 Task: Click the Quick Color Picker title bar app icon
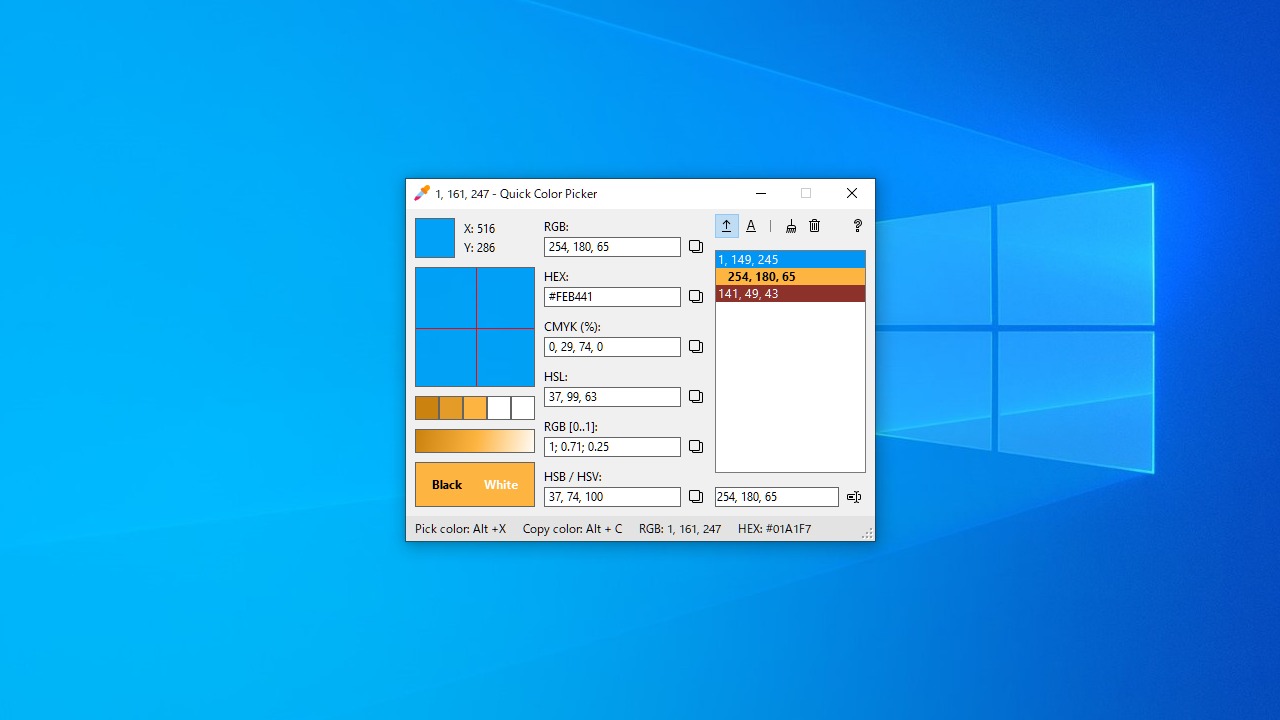(x=422, y=193)
